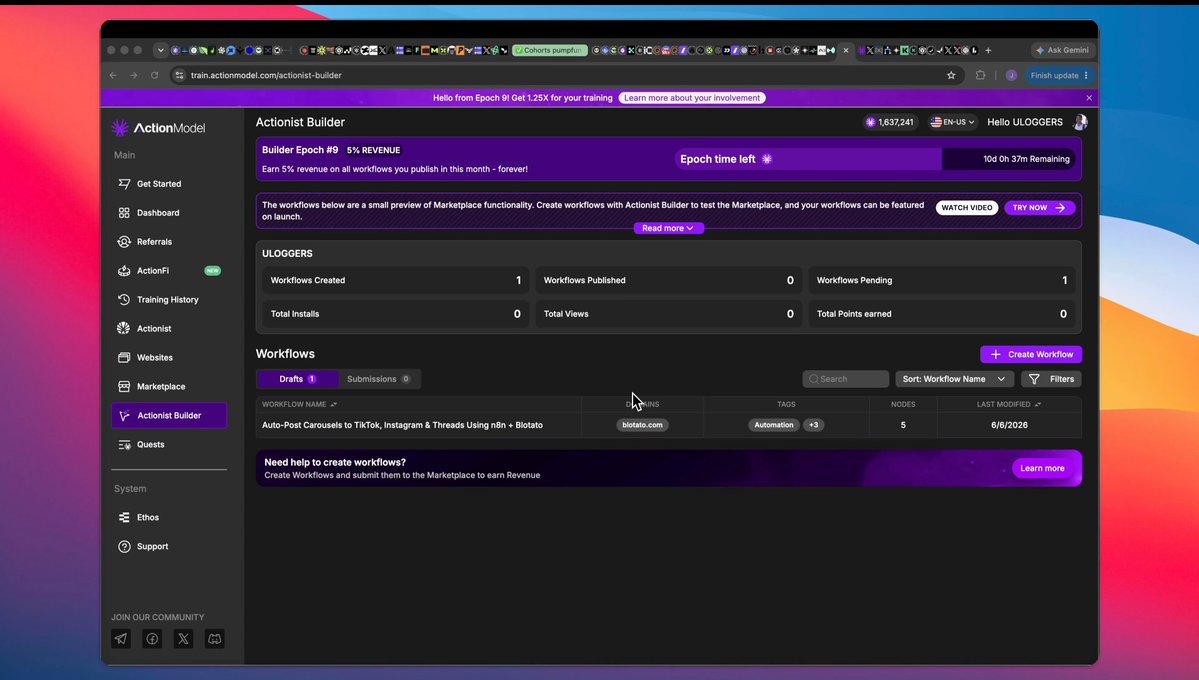Open a new browser tab
Screen dimensions: 1199x680
tap(988, 50)
